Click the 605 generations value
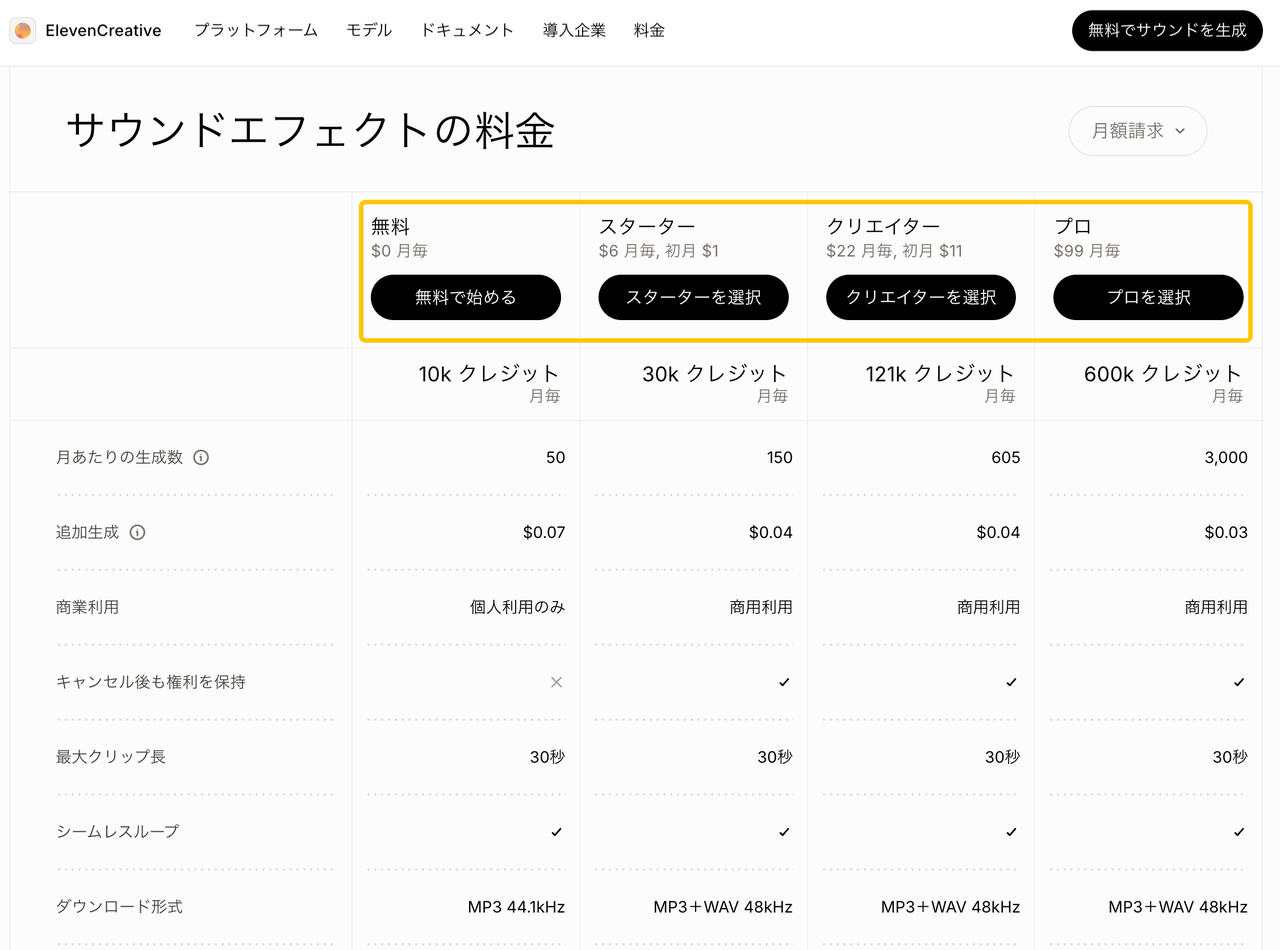Viewport: 1280px width, 950px height. (1006, 458)
